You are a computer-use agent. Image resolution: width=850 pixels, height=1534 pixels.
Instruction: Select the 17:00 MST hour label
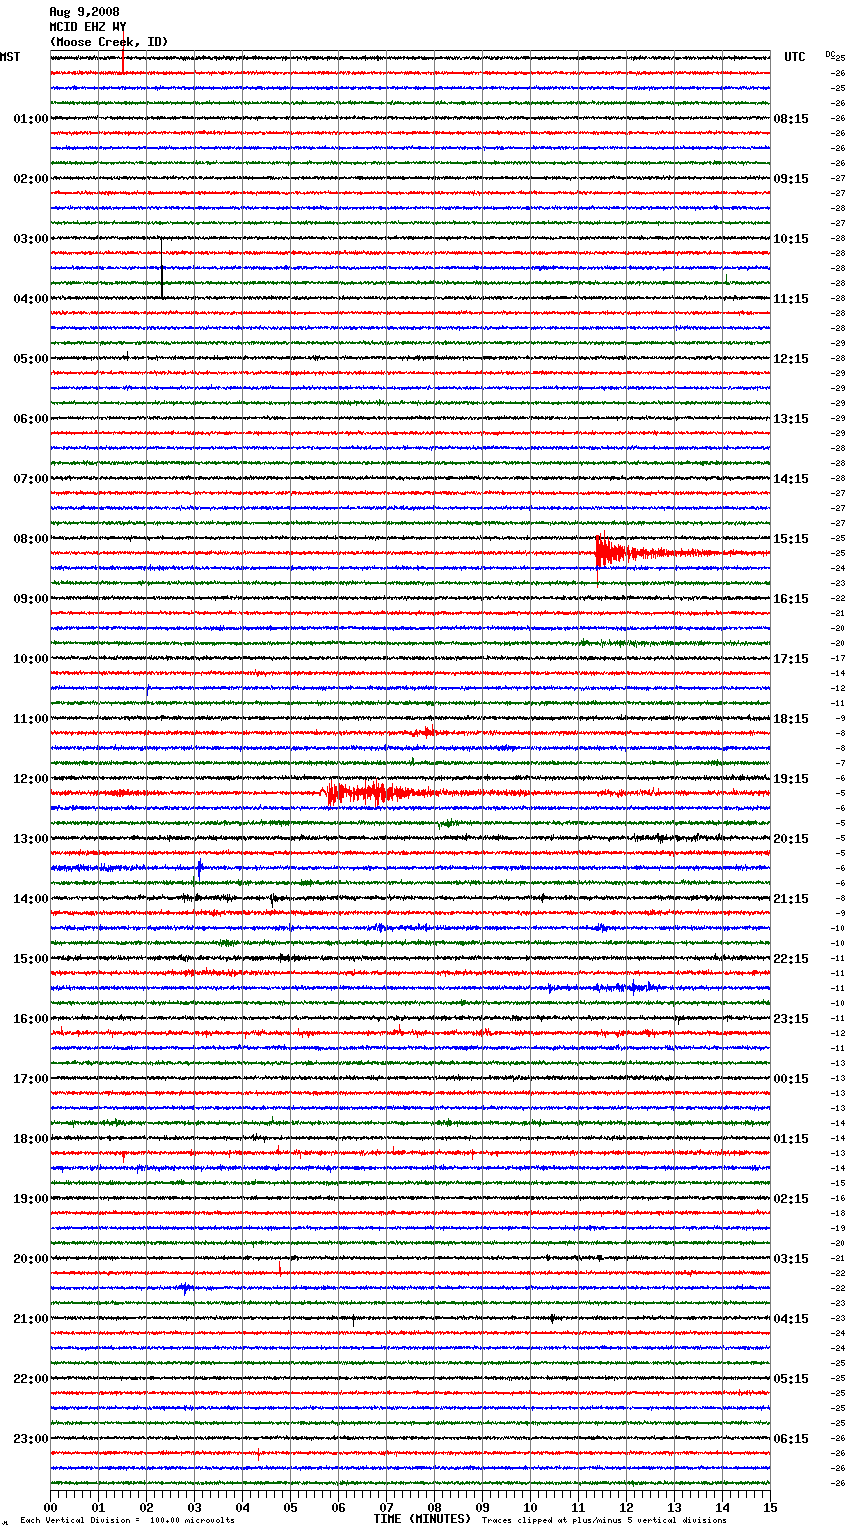point(31,1079)
